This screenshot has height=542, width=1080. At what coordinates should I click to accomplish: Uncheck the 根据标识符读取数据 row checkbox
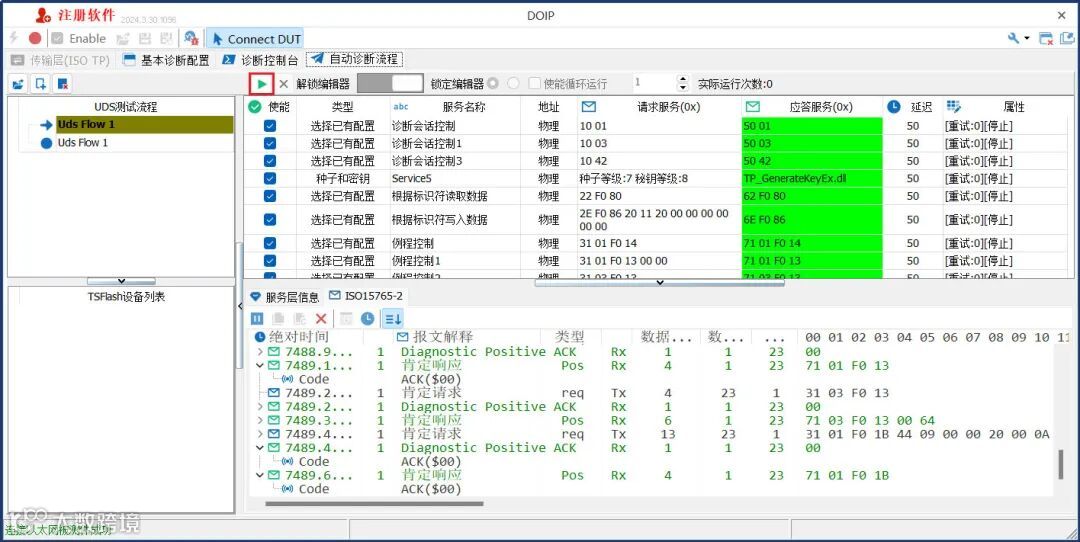click(270, 196)
